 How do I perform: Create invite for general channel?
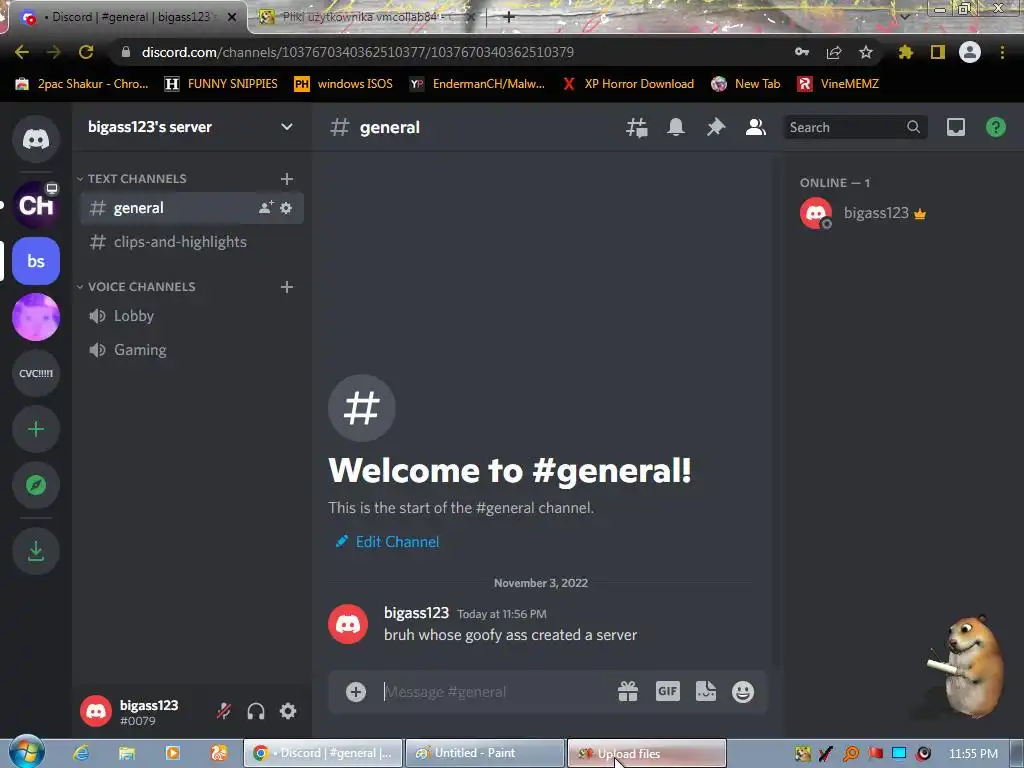pyautogui.click(x=266, y=208)
